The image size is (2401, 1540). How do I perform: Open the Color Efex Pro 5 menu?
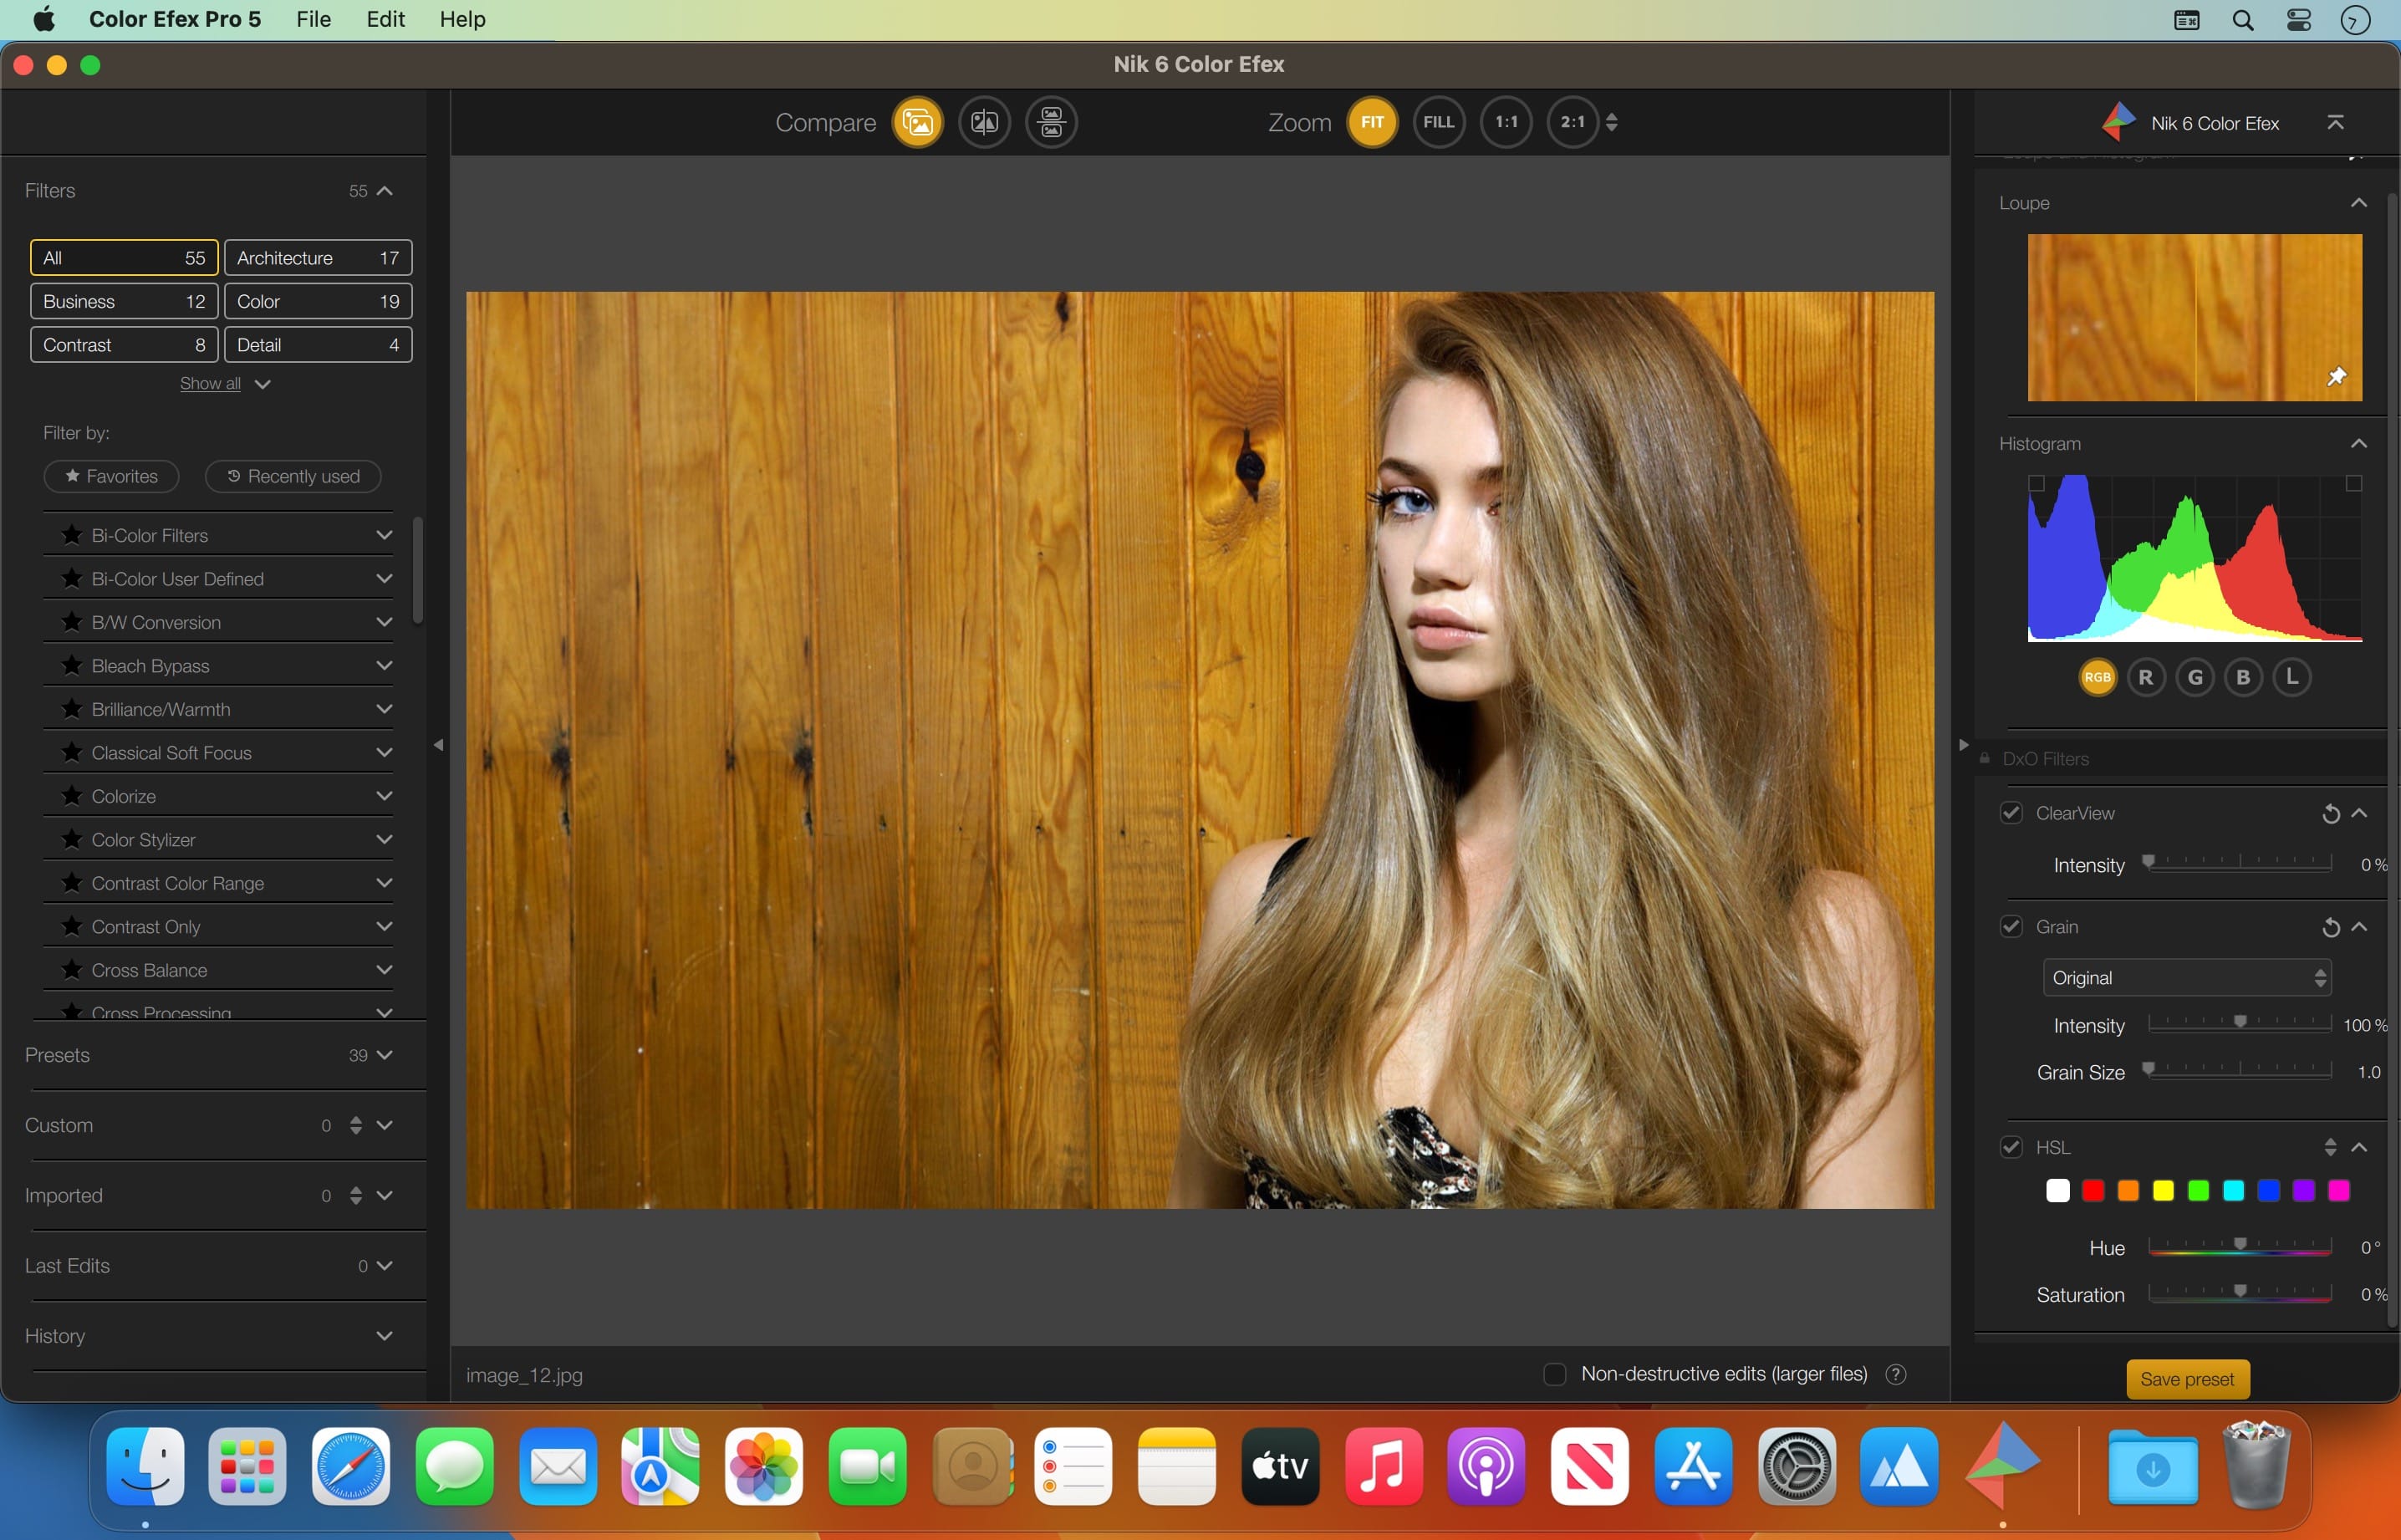tap(175, 20)
